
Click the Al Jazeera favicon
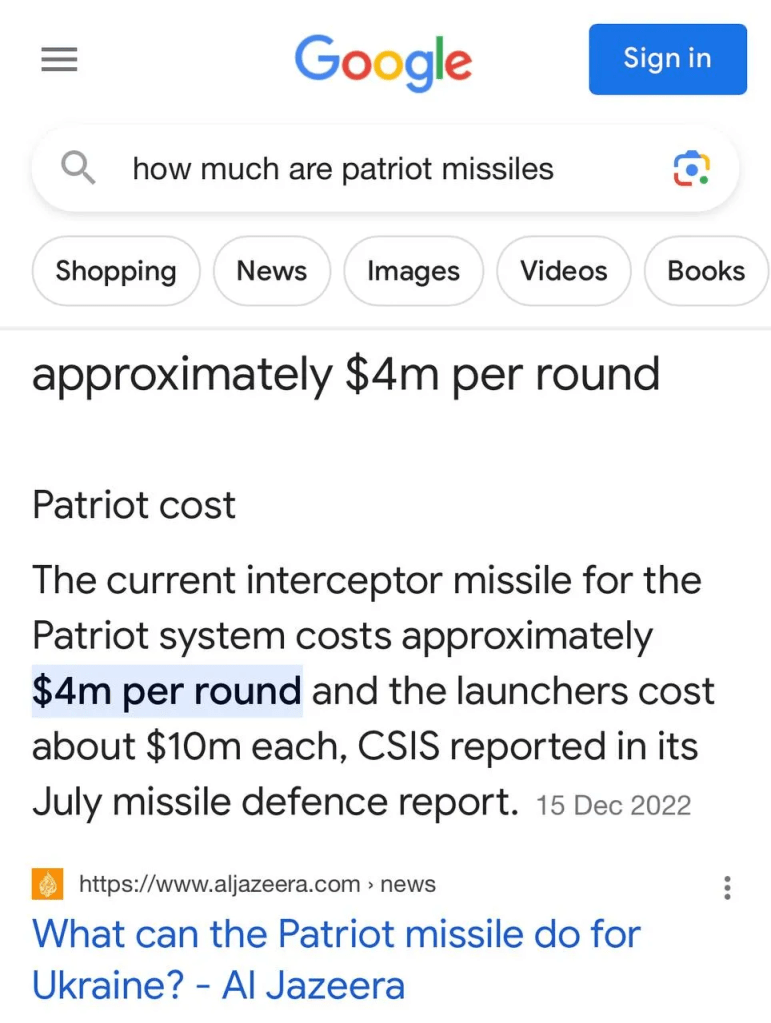(47, 884)
